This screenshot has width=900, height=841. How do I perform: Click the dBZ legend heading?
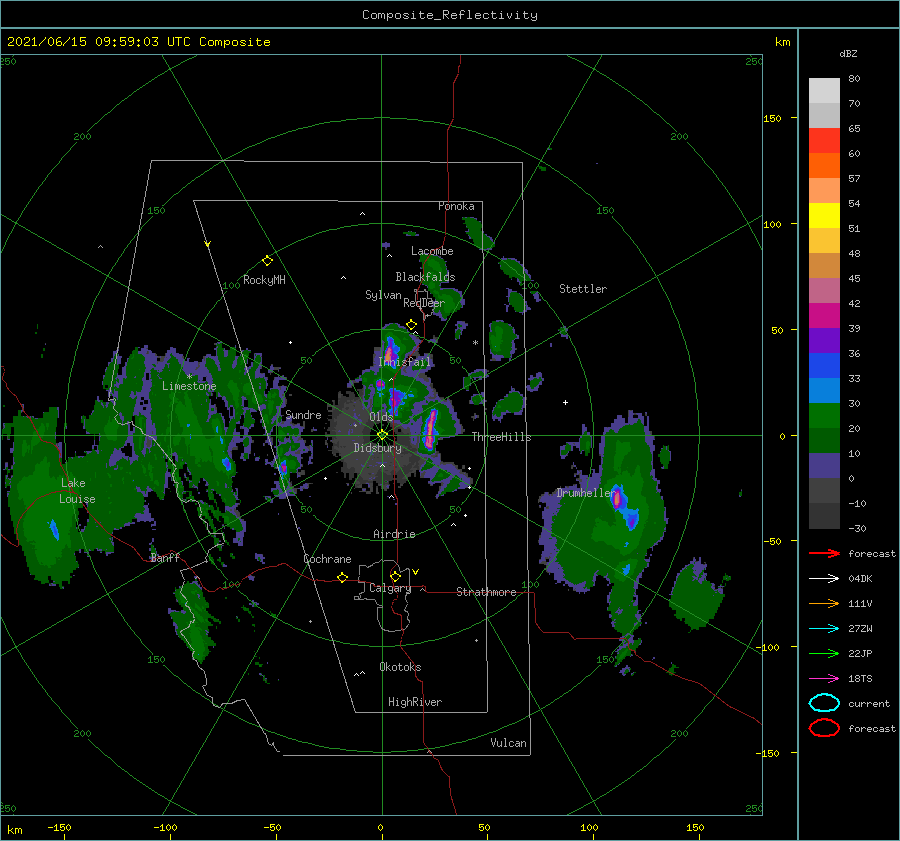point(848,53)
